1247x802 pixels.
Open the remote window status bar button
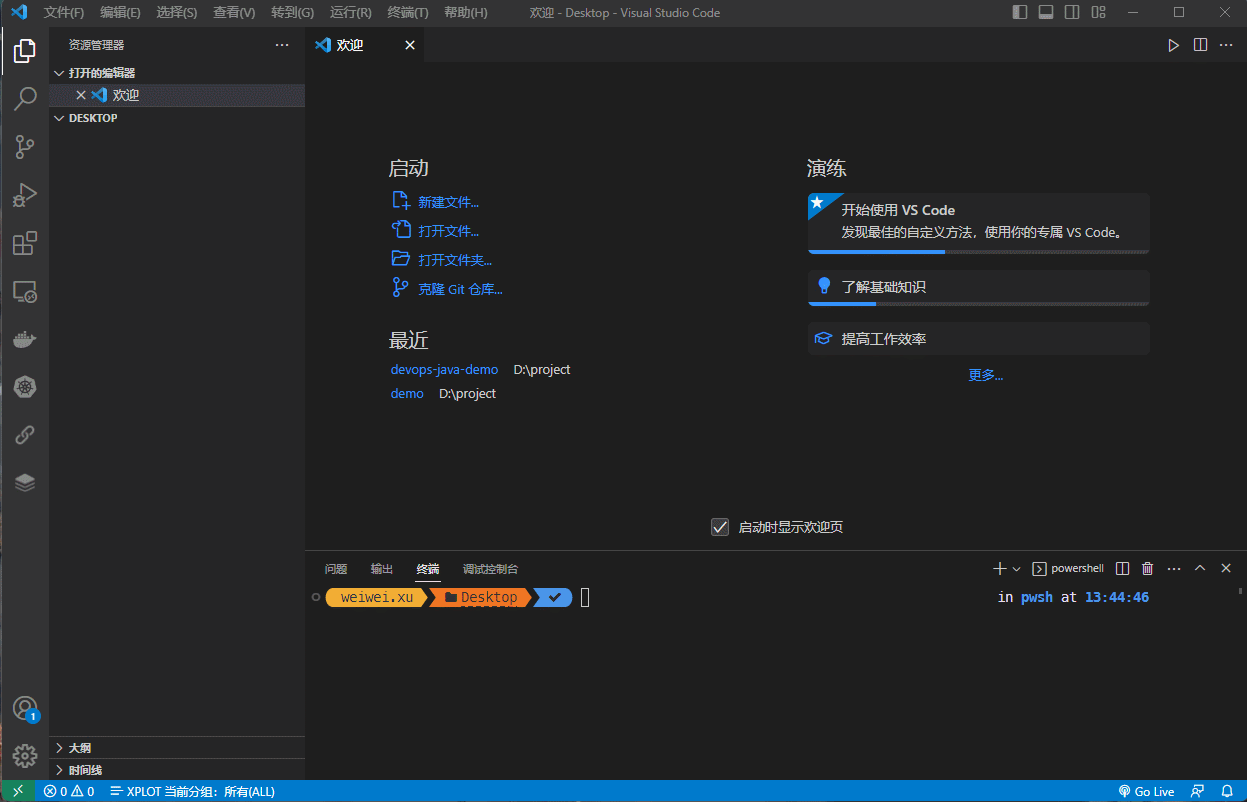click(17, 791)
